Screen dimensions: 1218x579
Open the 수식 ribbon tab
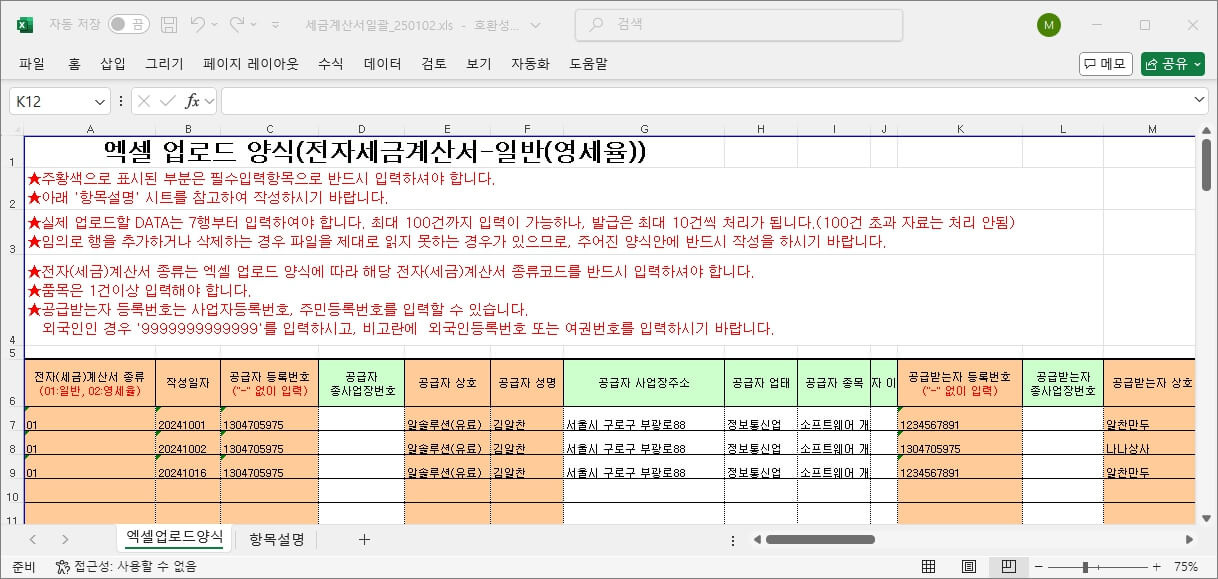[330, 63]
